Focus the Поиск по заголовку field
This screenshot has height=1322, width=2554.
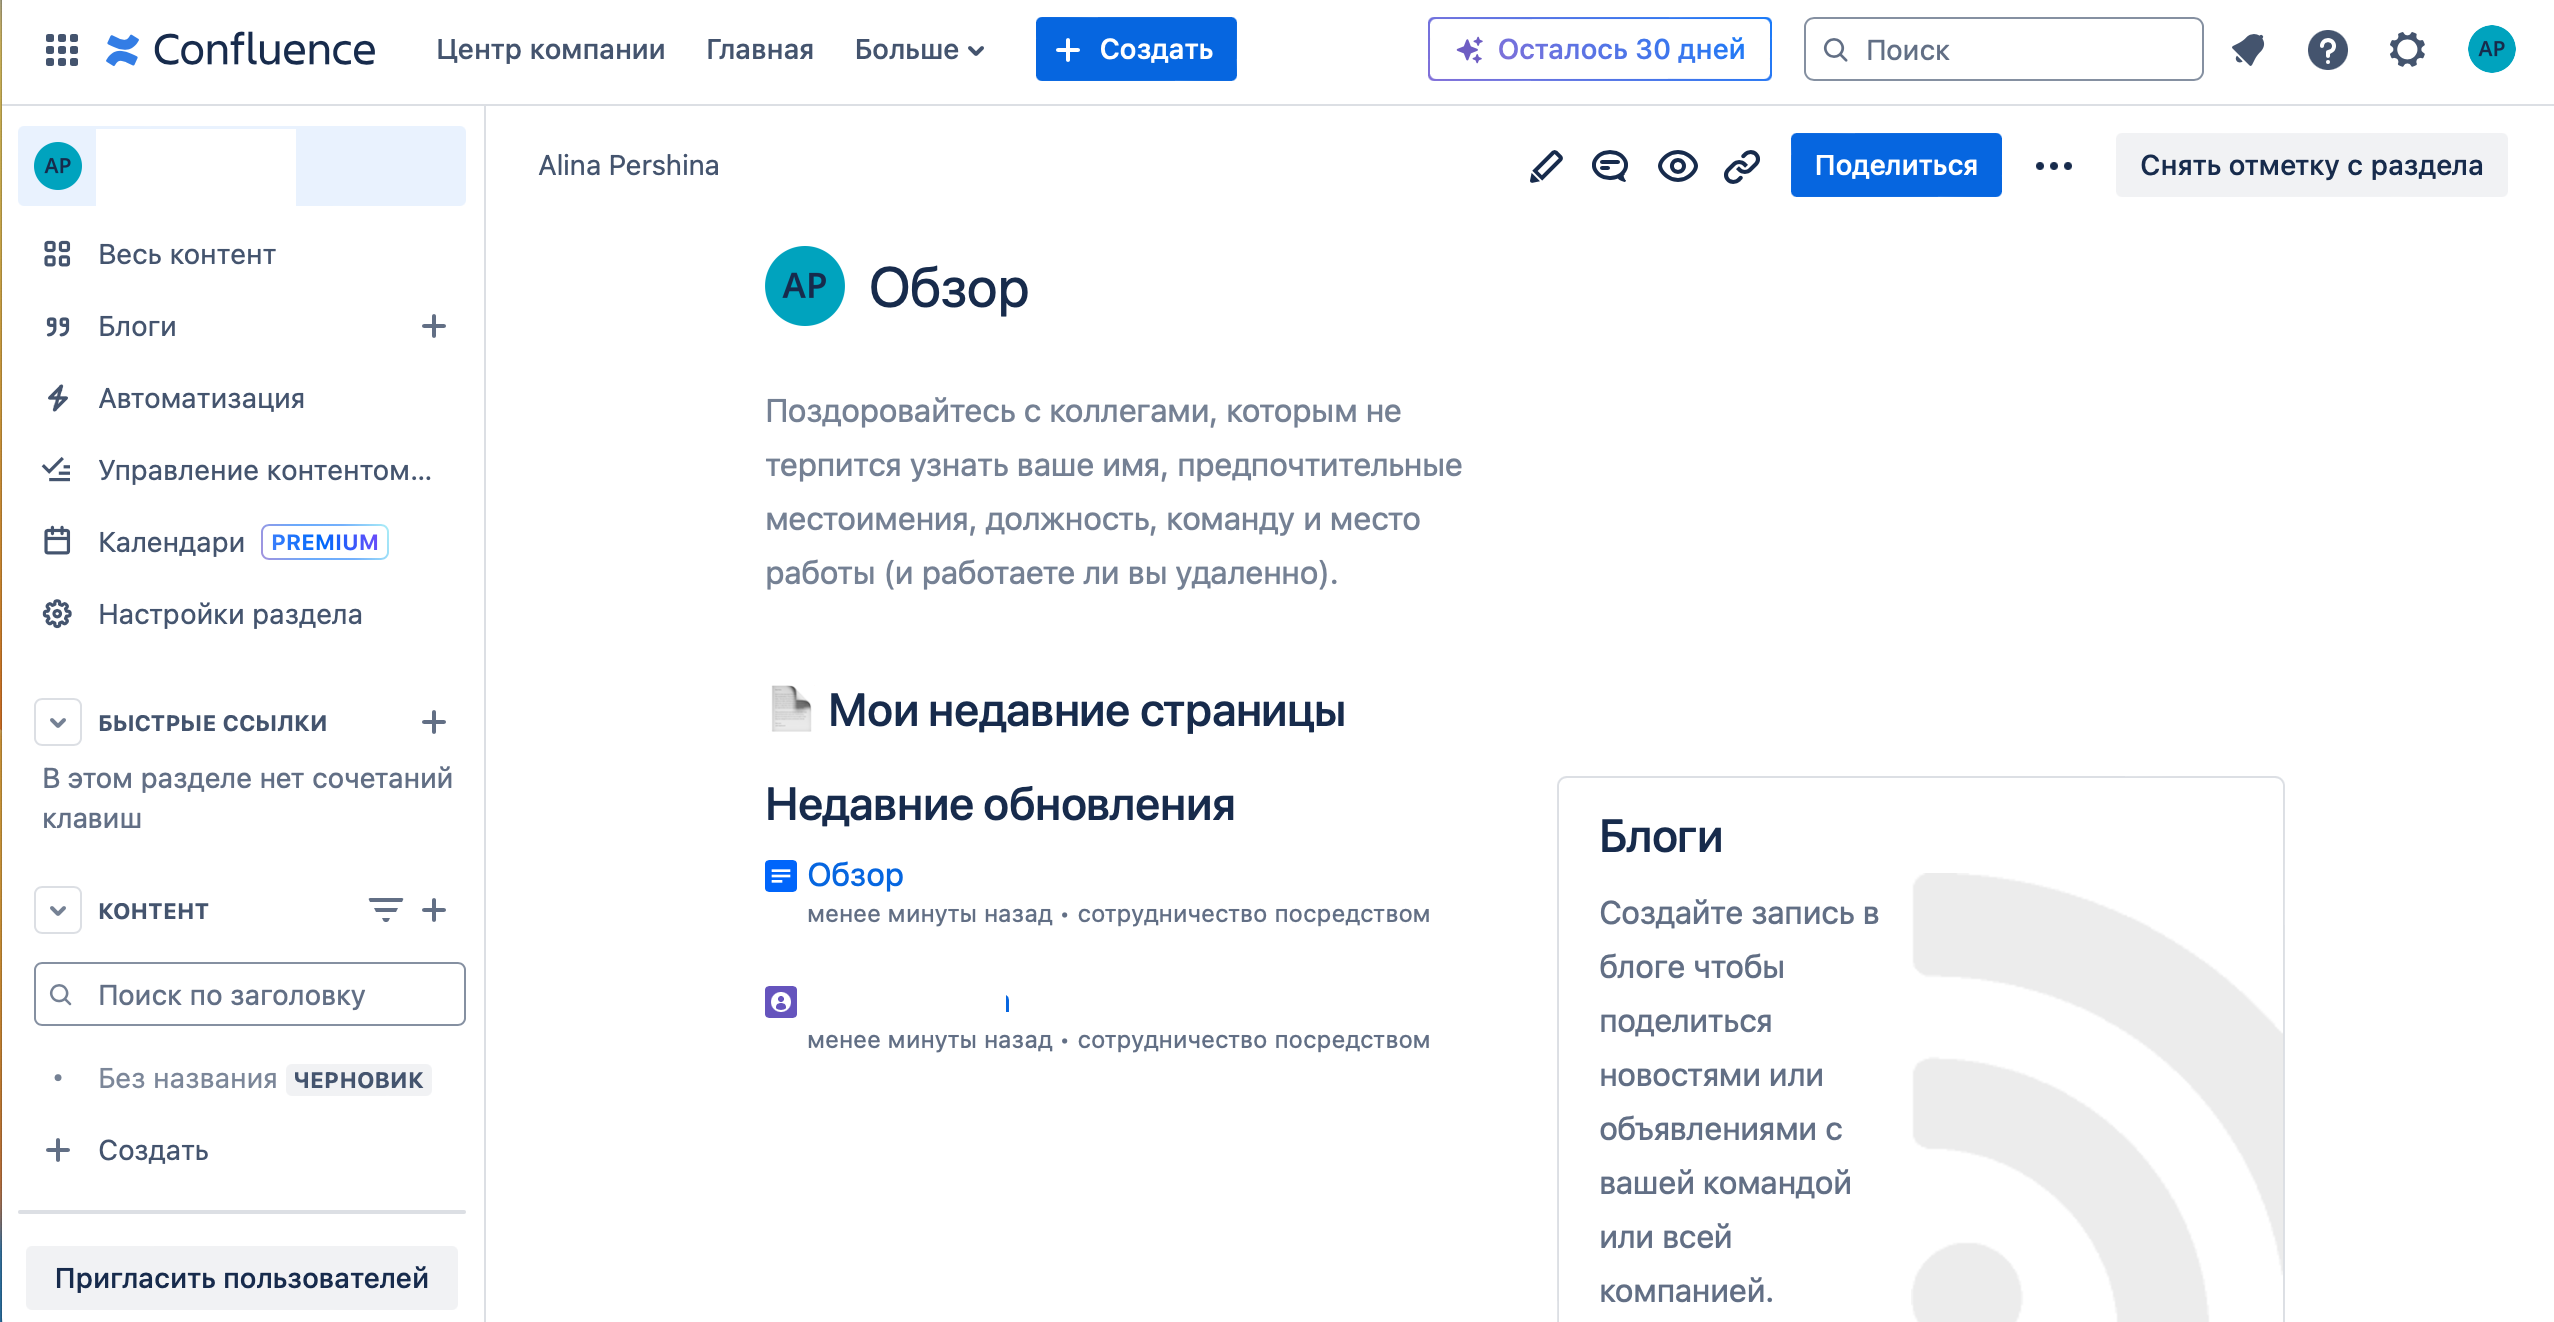coord(250,994)
